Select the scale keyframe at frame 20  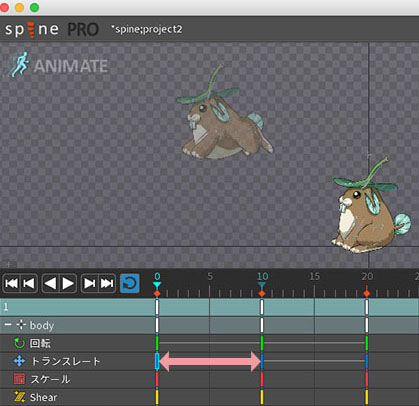coord(367,379)
